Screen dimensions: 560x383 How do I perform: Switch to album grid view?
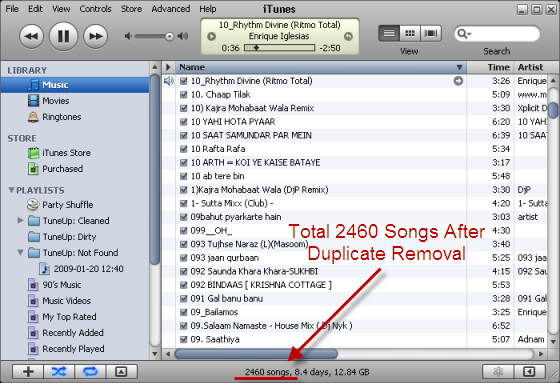pyautogui.click(x=410, y=34)
